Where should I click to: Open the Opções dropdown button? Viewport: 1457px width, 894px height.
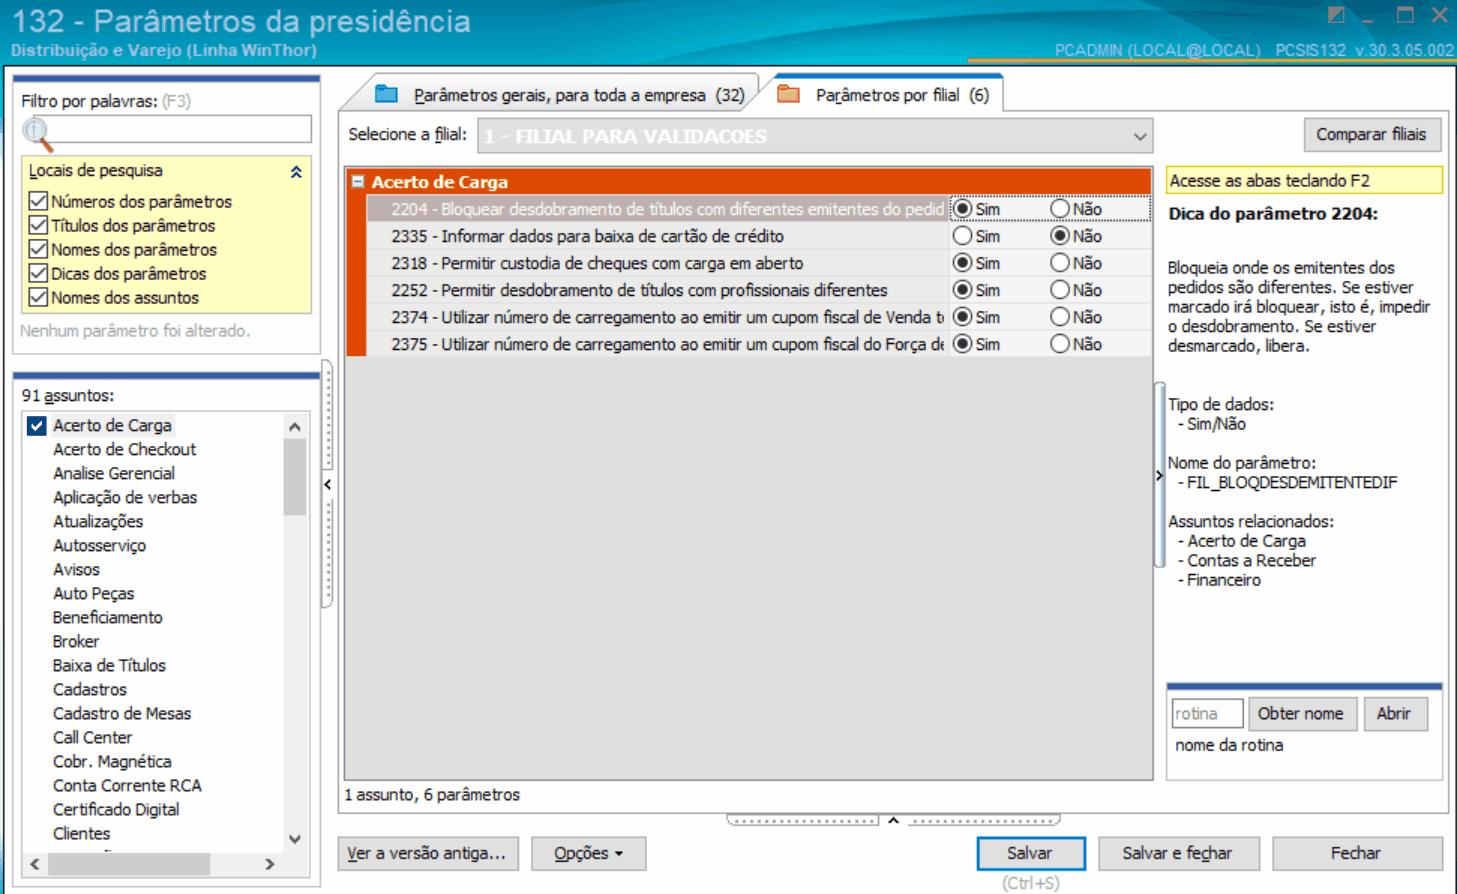tap(588, 853)
